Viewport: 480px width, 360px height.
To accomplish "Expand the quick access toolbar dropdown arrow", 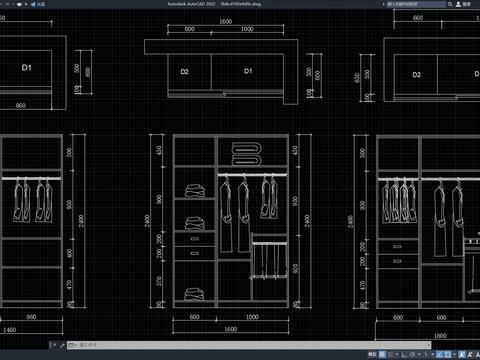I will click(x=26, y=4).
